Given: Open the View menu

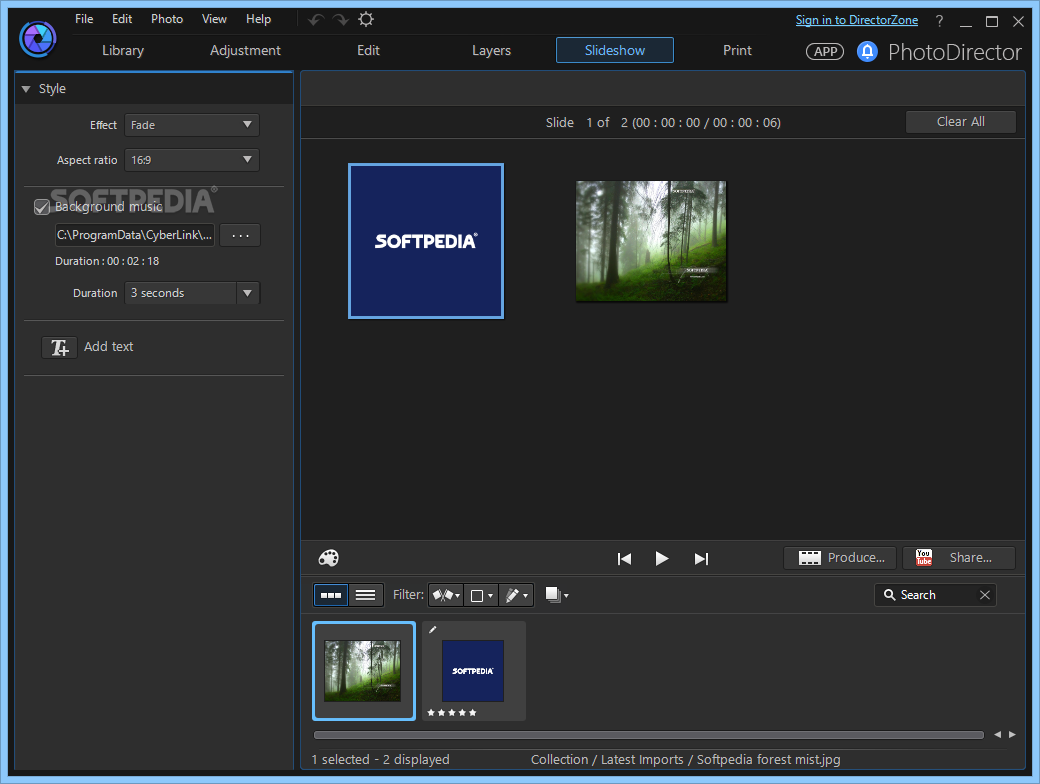Looking at the screenshot, I should click(214, 19).
